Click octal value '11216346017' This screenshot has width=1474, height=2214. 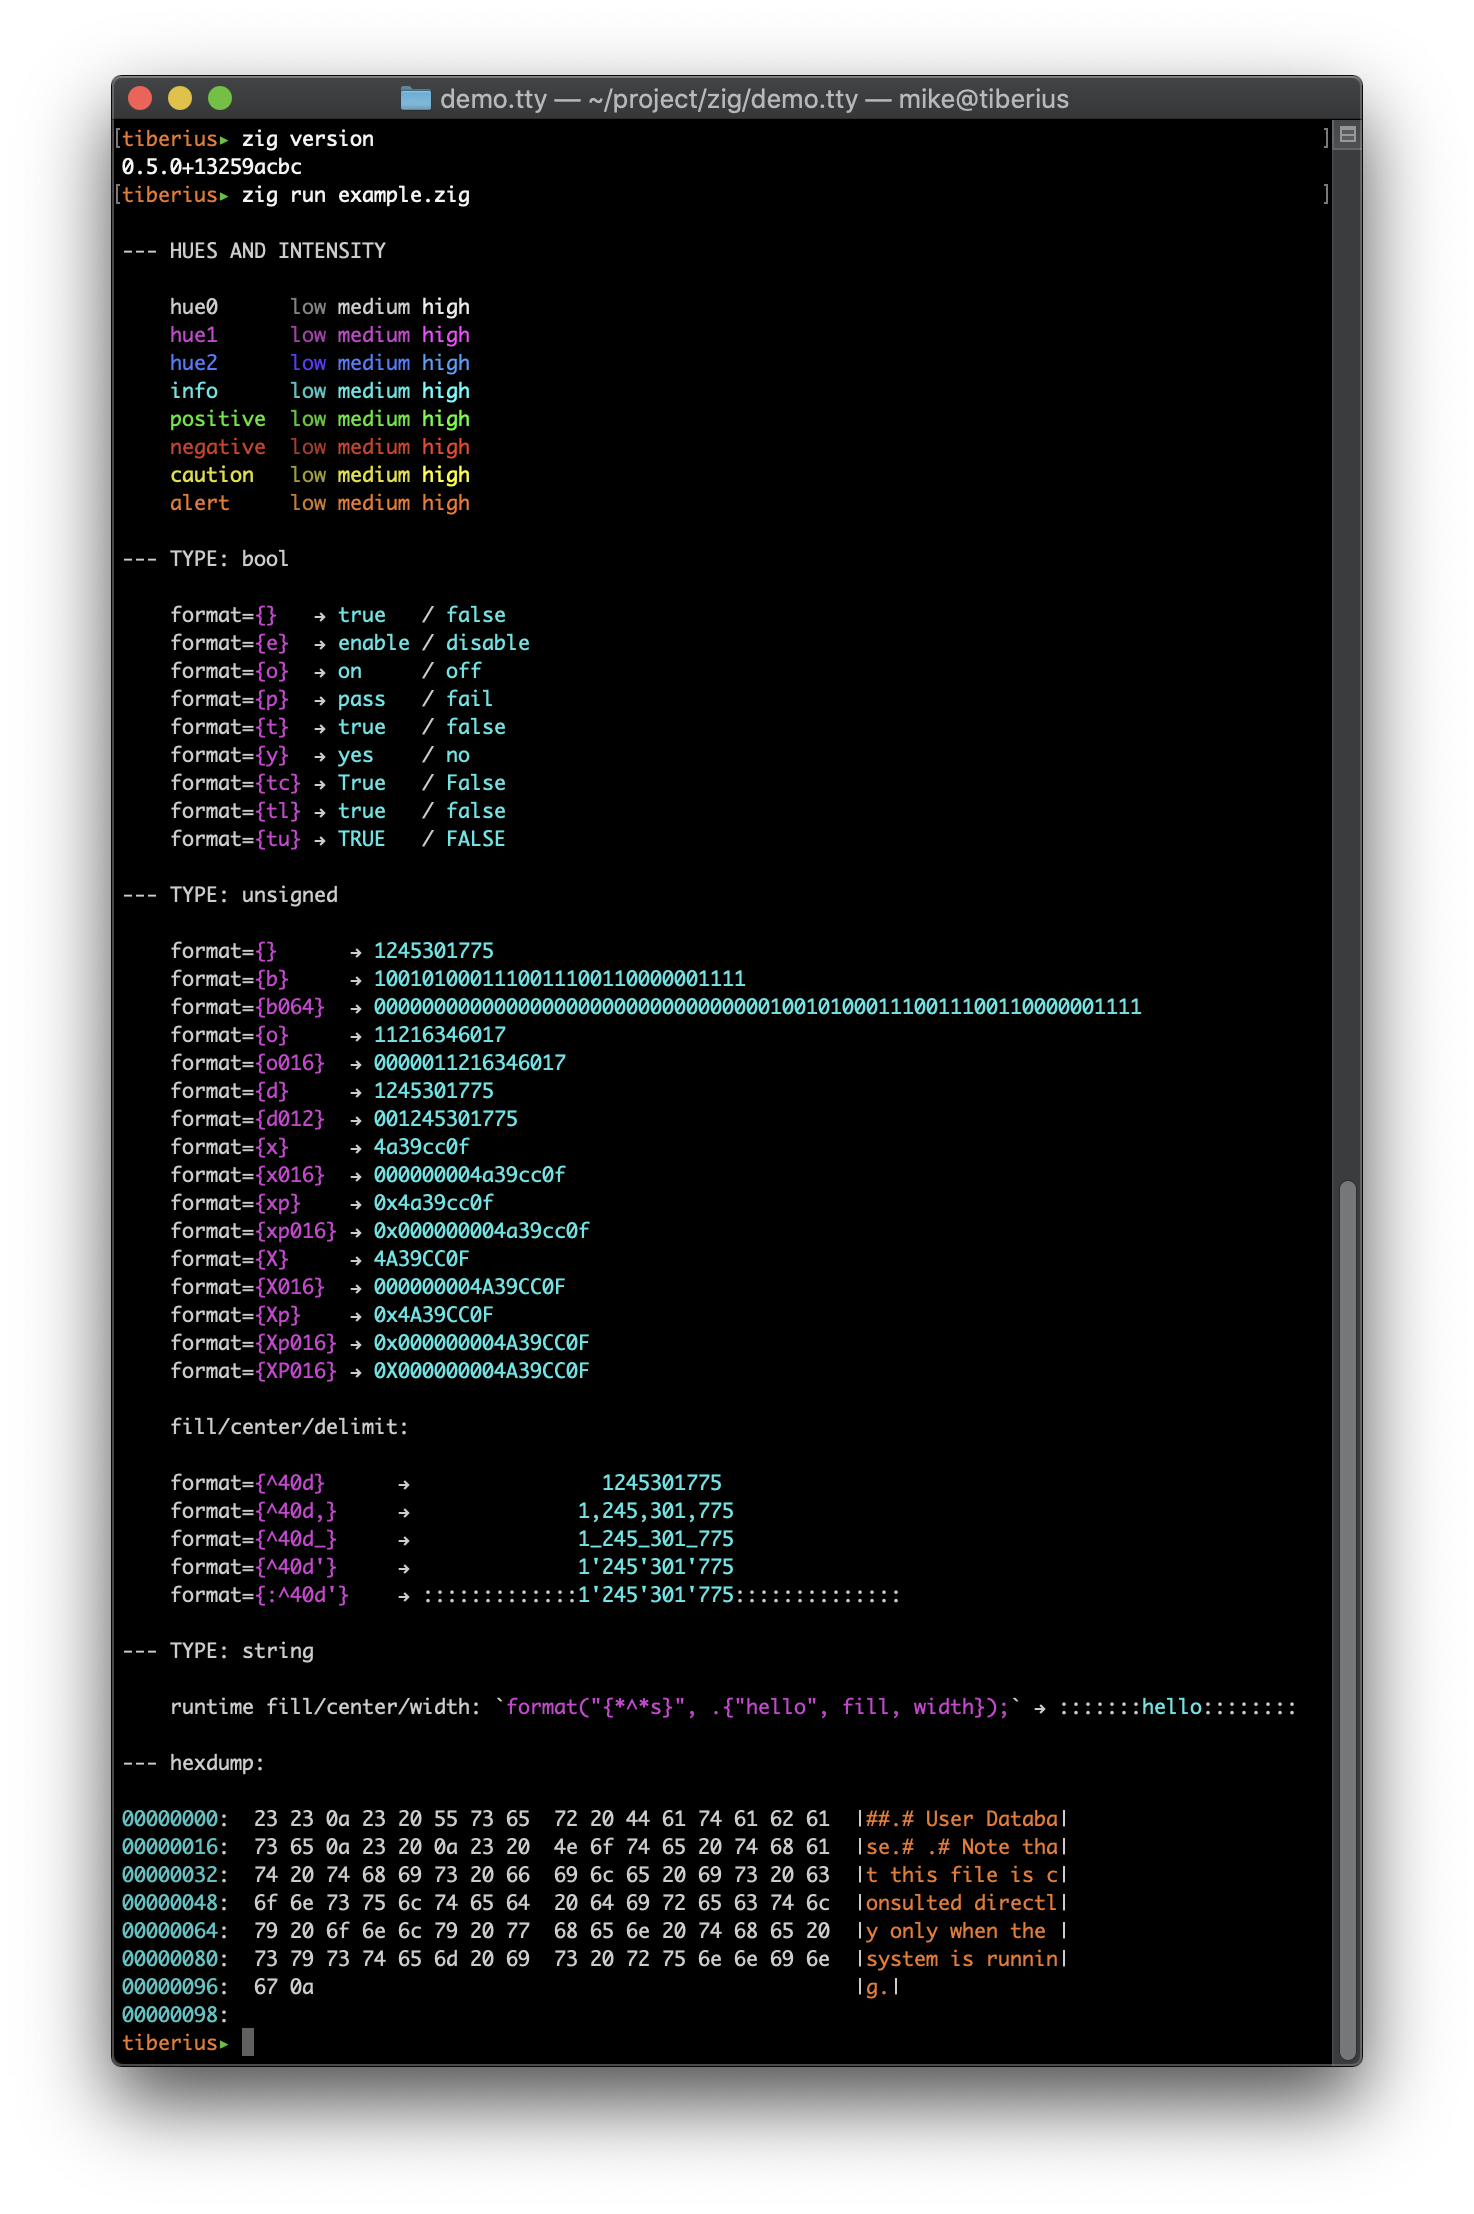440,1035
